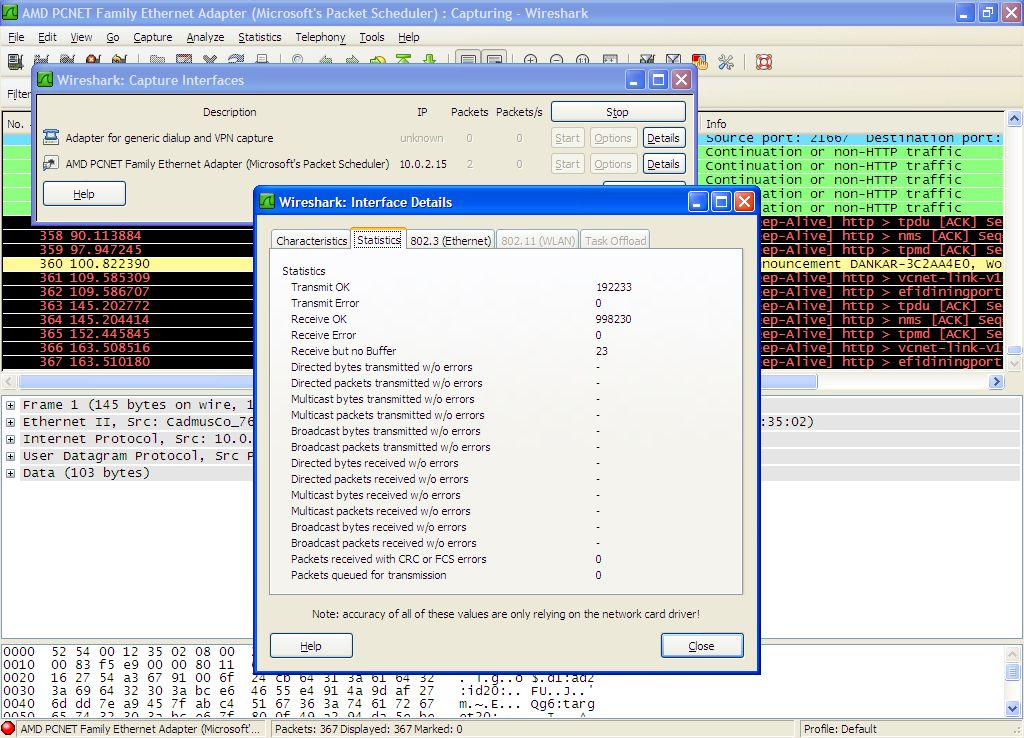Click the Stop button in Capture Interfaces
Image resolution: width=1024 pixels, height=738 pixels.
tap(618, 112)
